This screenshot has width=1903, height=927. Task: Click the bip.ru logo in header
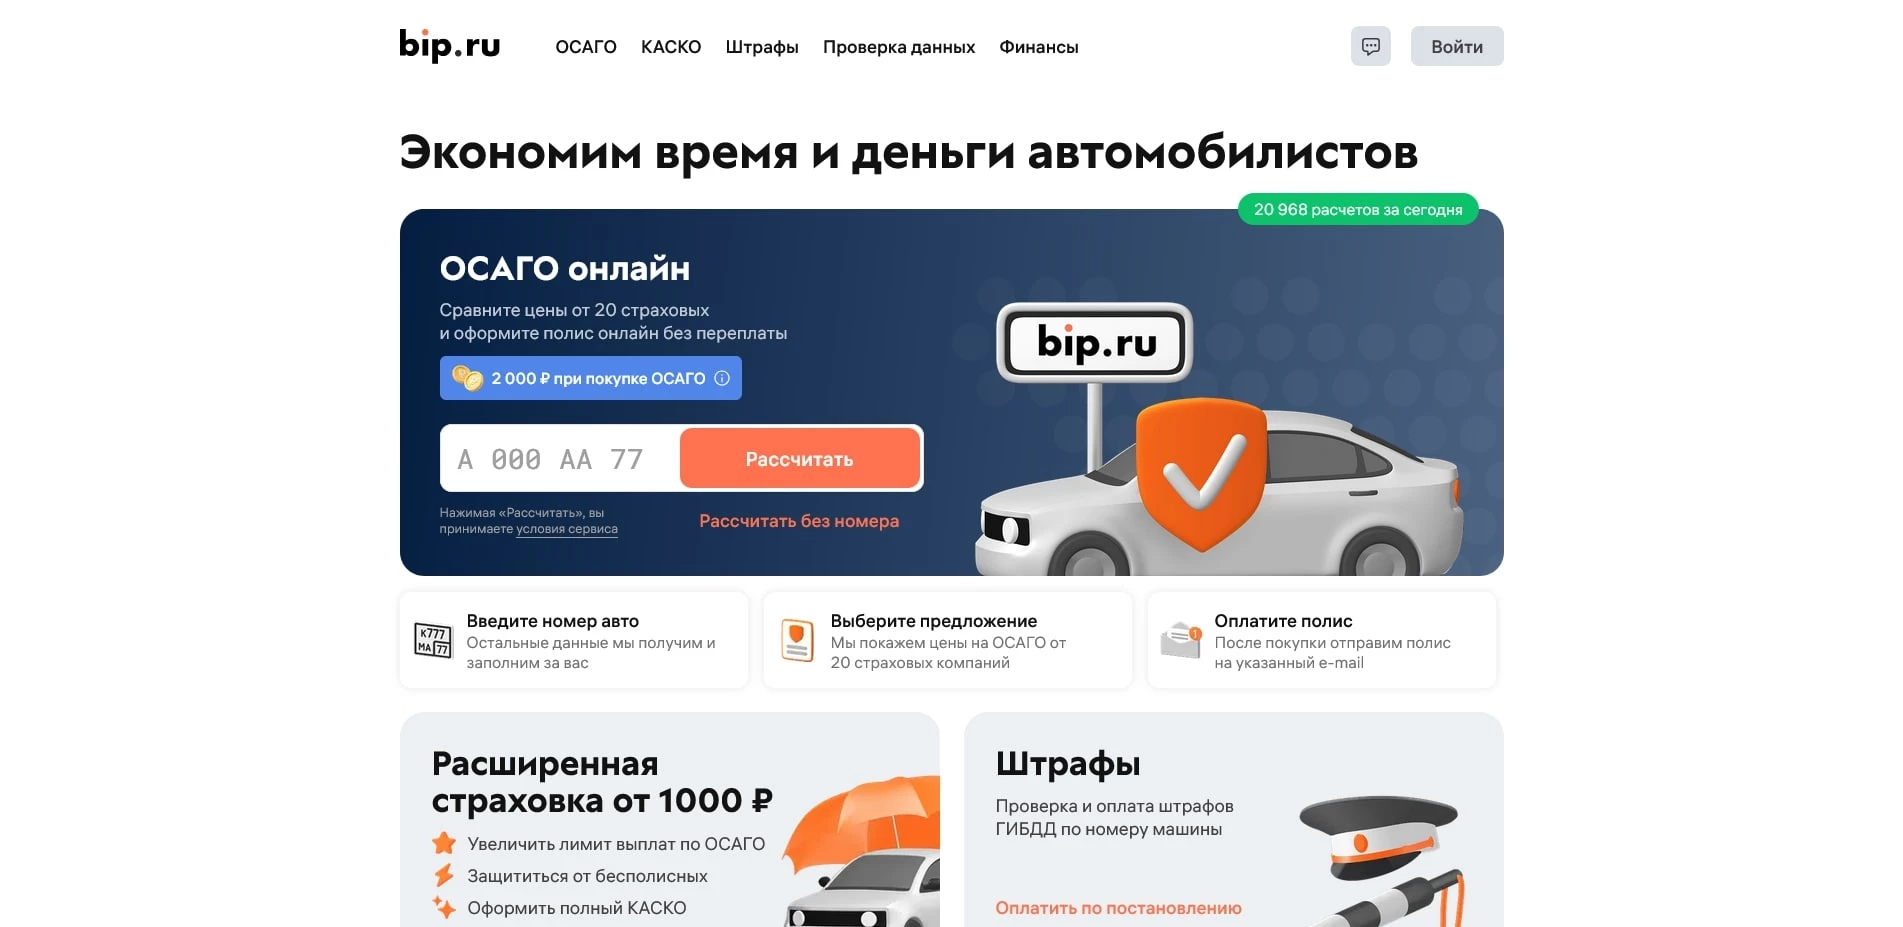pyautogui.click(x=450, y=45)
